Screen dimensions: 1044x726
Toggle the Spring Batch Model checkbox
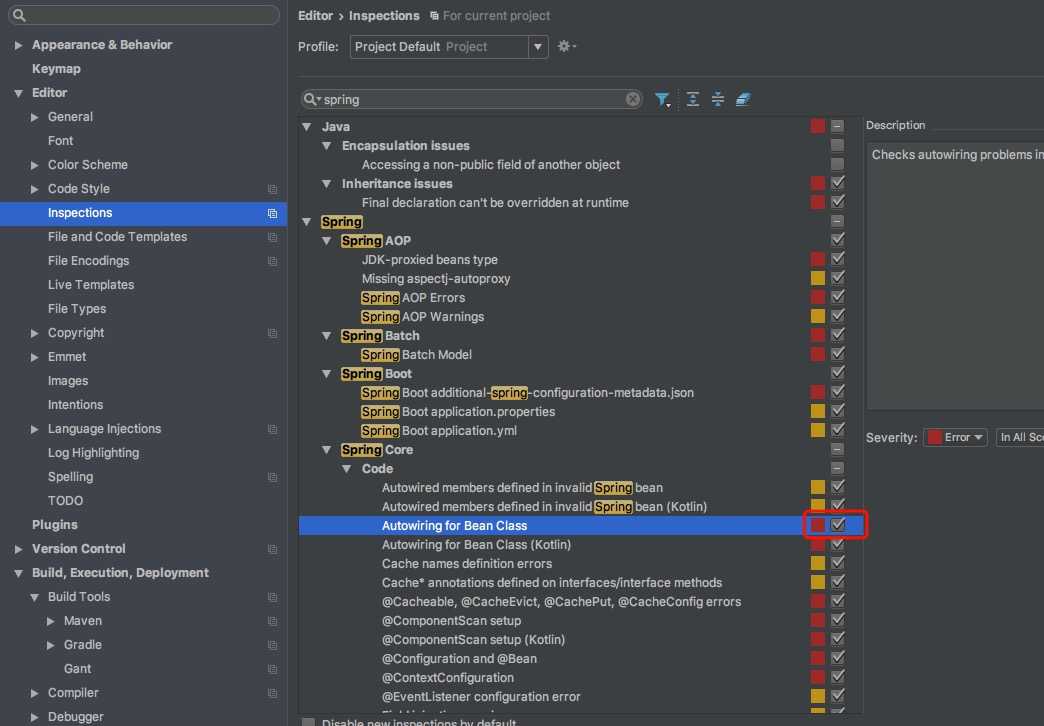pyautogui.click(x=838, y=354)
